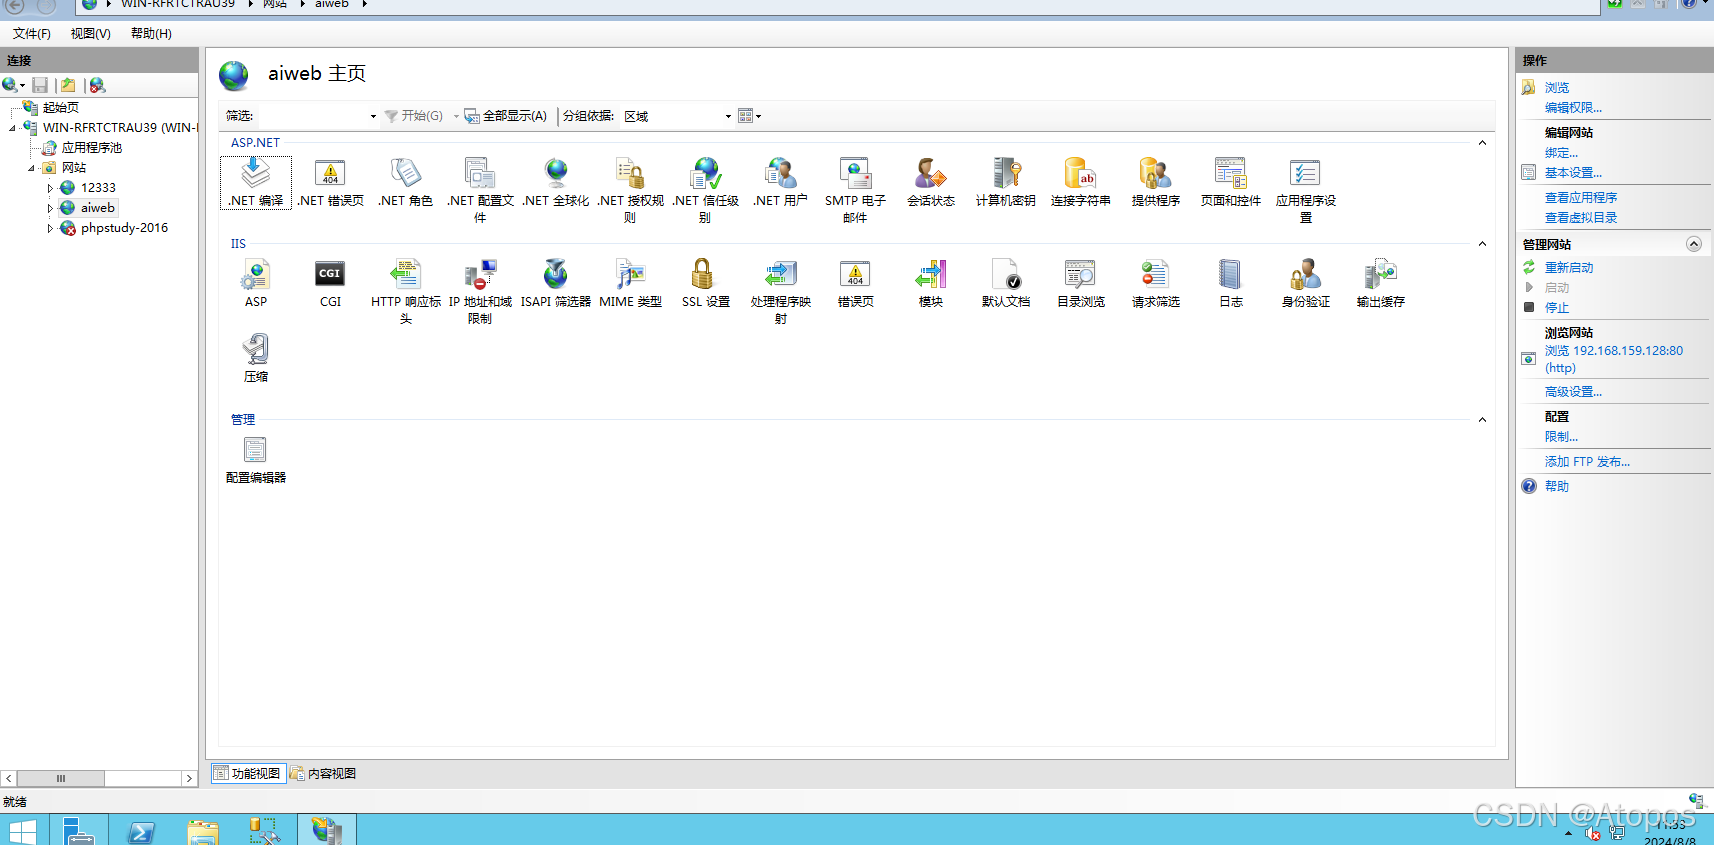
Task: Open the .NET 全球化 feature
Action: pyautogui.click(x=556, y=182)
